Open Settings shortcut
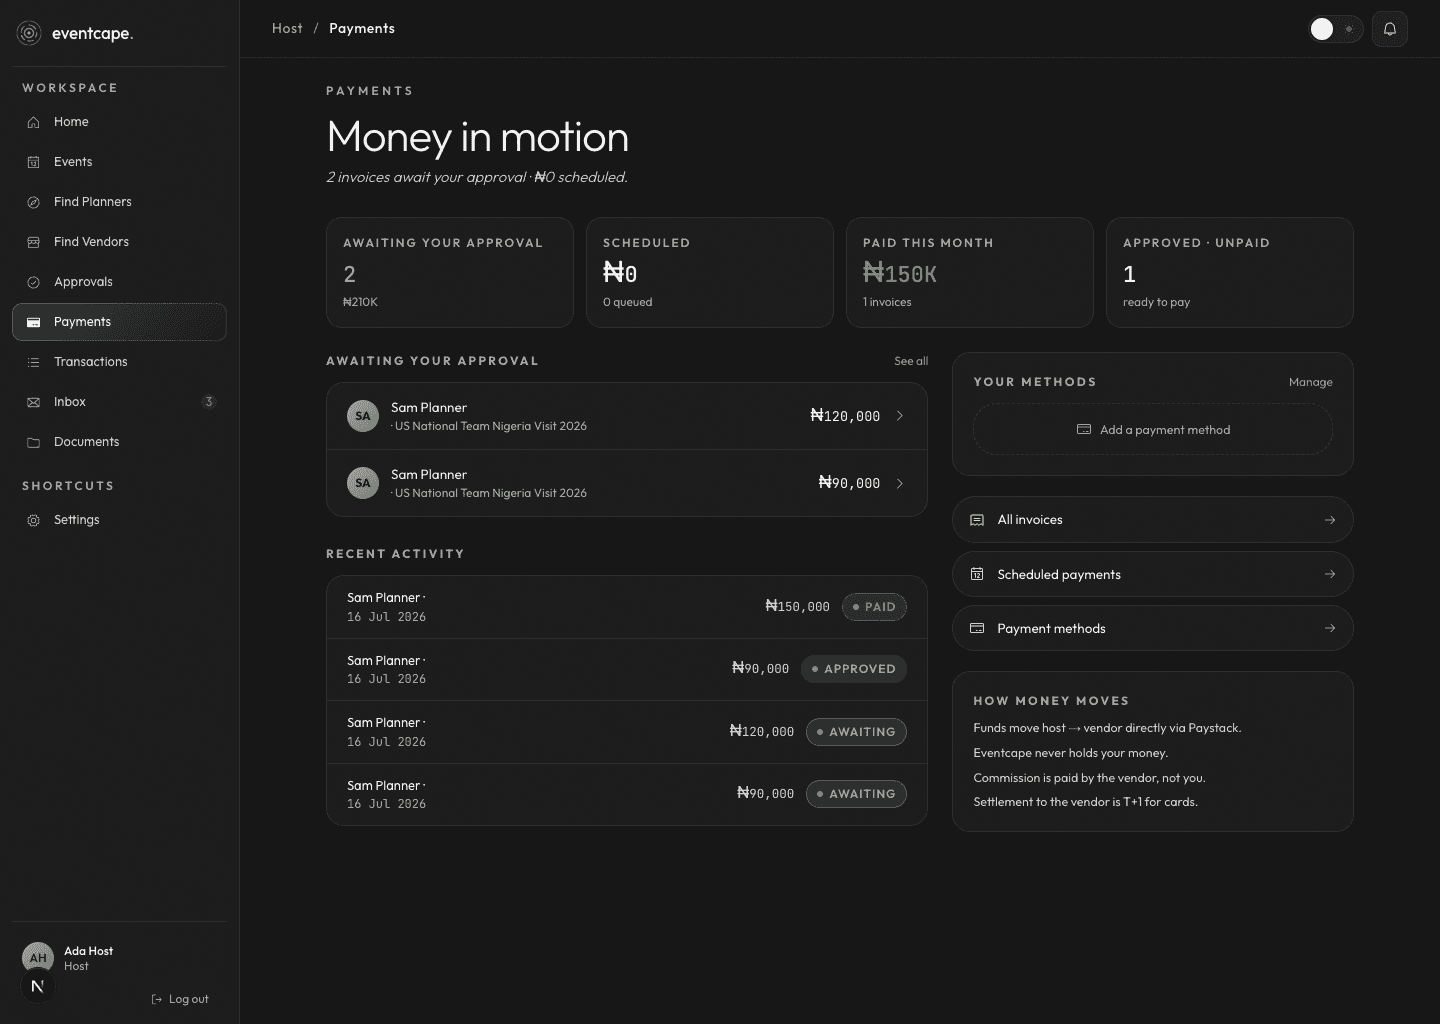This screenshot has width=1440, height=1024. (119, 520)
